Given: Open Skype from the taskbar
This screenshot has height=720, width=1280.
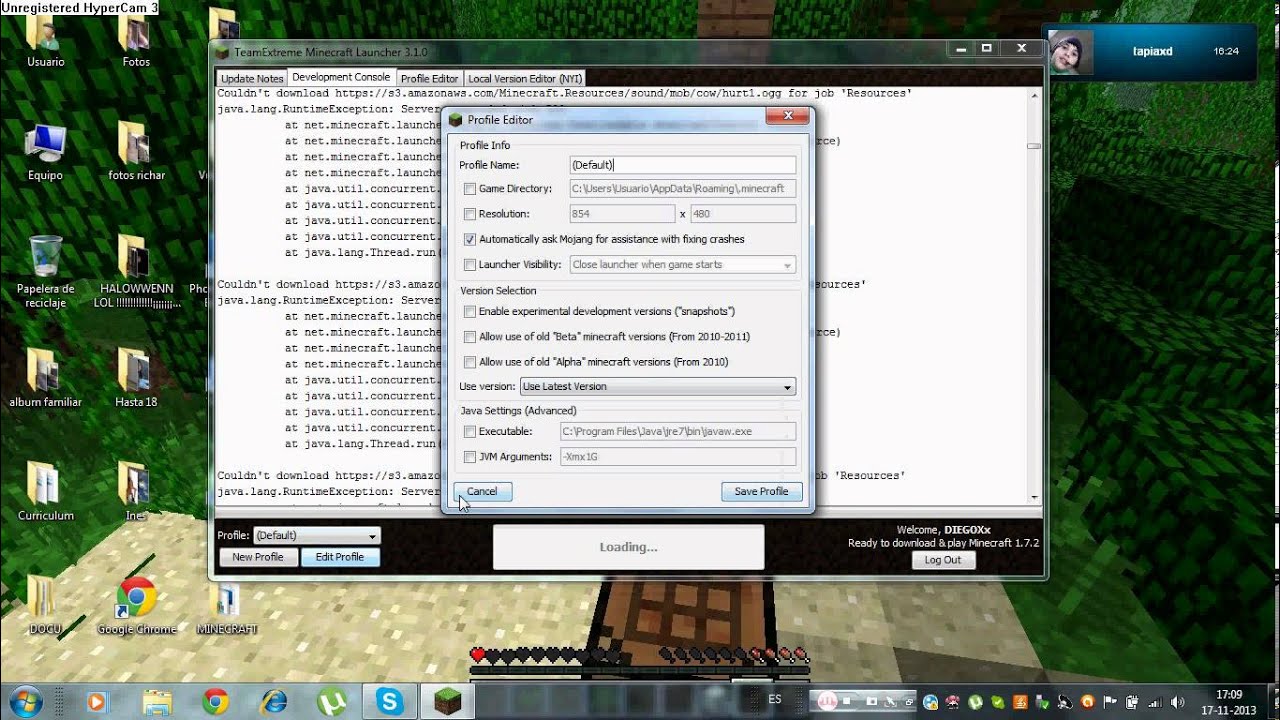Looking at the screenshot, I should tap(390, 701).
